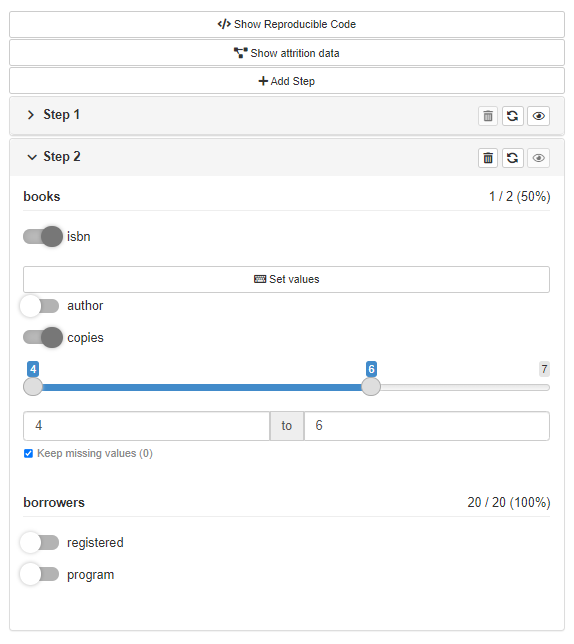Open Show attrition data
The width and height of the screenshot is (574, 644).
[287, 53]
